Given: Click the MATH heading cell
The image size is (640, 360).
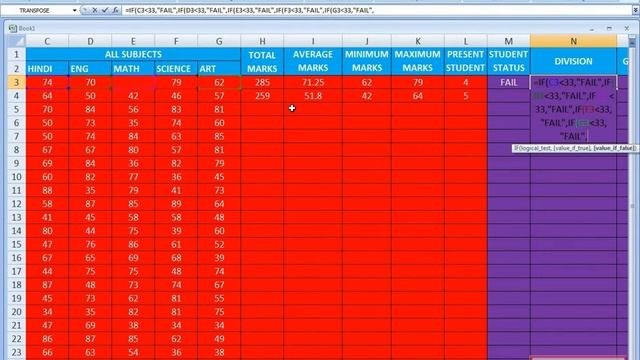Looking at the screenshot, I should click(133, 69).
